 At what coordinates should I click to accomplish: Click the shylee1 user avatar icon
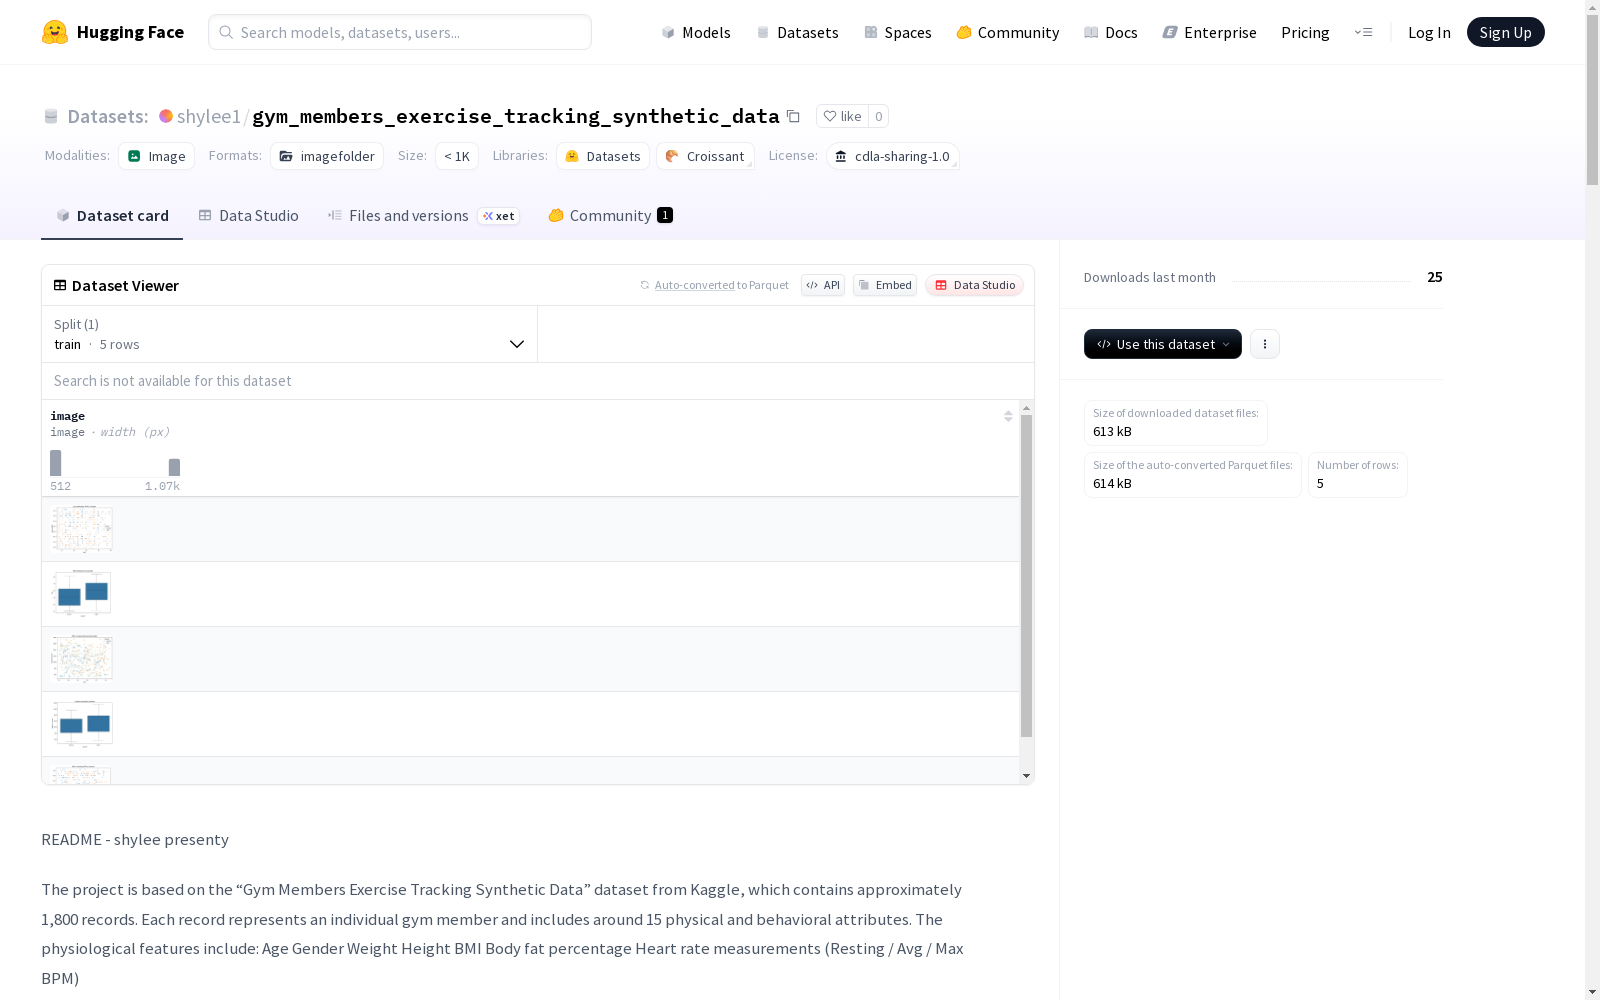coord(166,116)
